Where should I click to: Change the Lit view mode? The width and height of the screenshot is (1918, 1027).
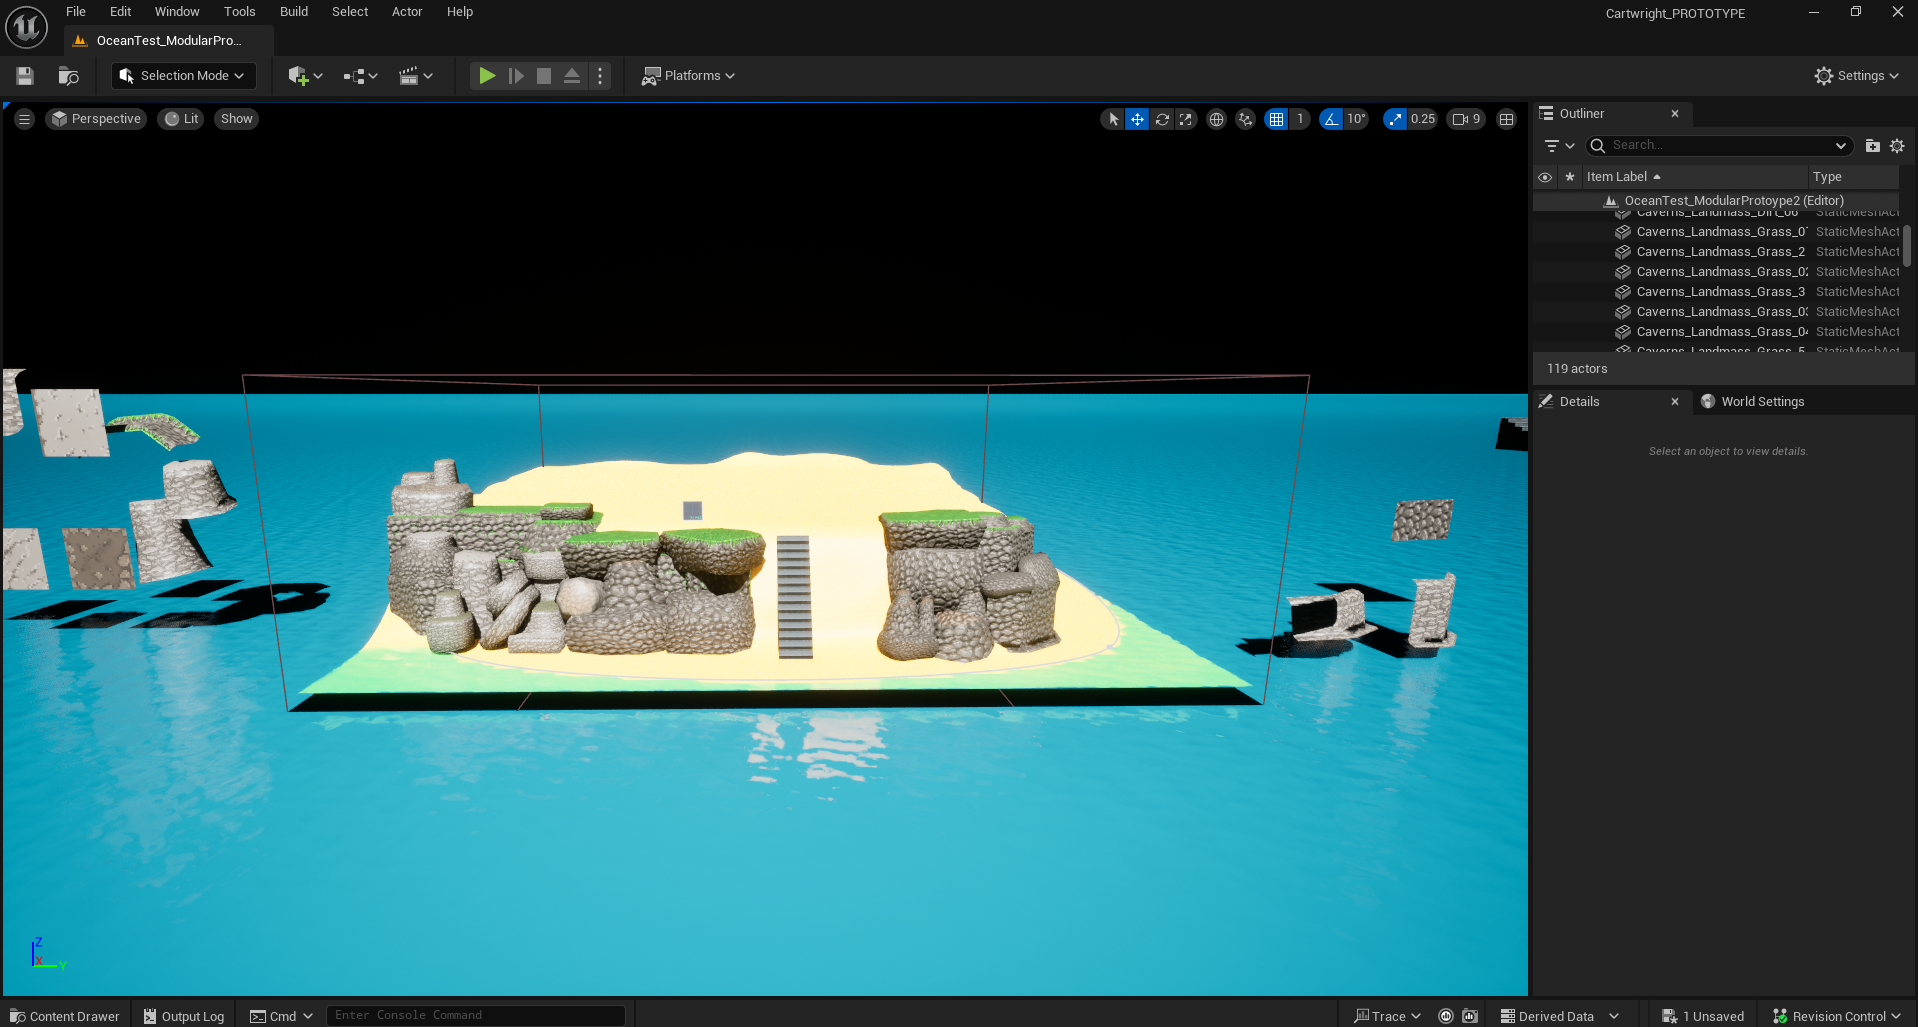181,119
